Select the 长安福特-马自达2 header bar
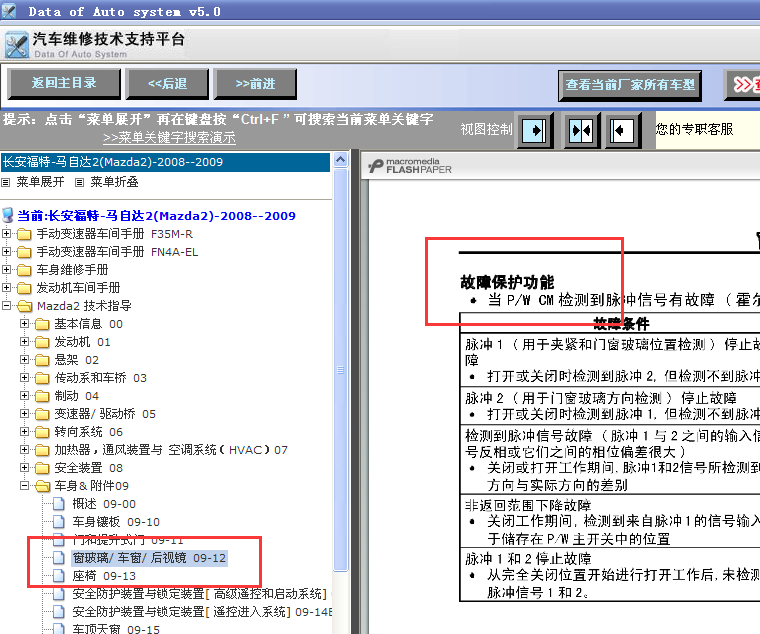Viewport: 760px width, 634px height. click(x=165, y=162)
